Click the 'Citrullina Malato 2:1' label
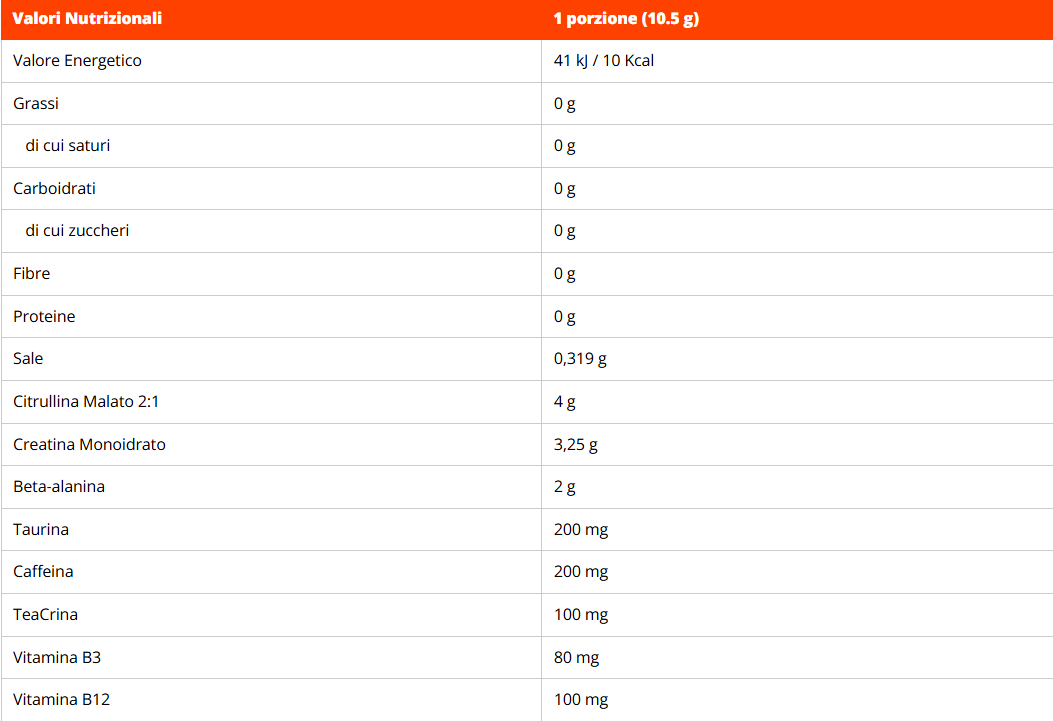This screenshot has height=721, width=1053. 86,402
